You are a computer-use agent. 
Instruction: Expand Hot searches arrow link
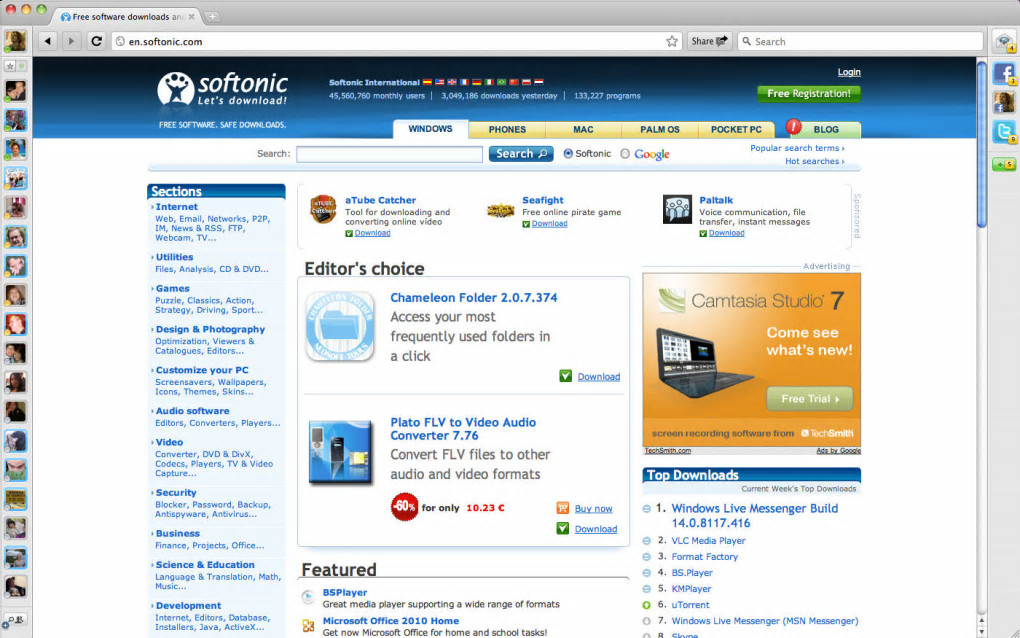tap(814, 161)
